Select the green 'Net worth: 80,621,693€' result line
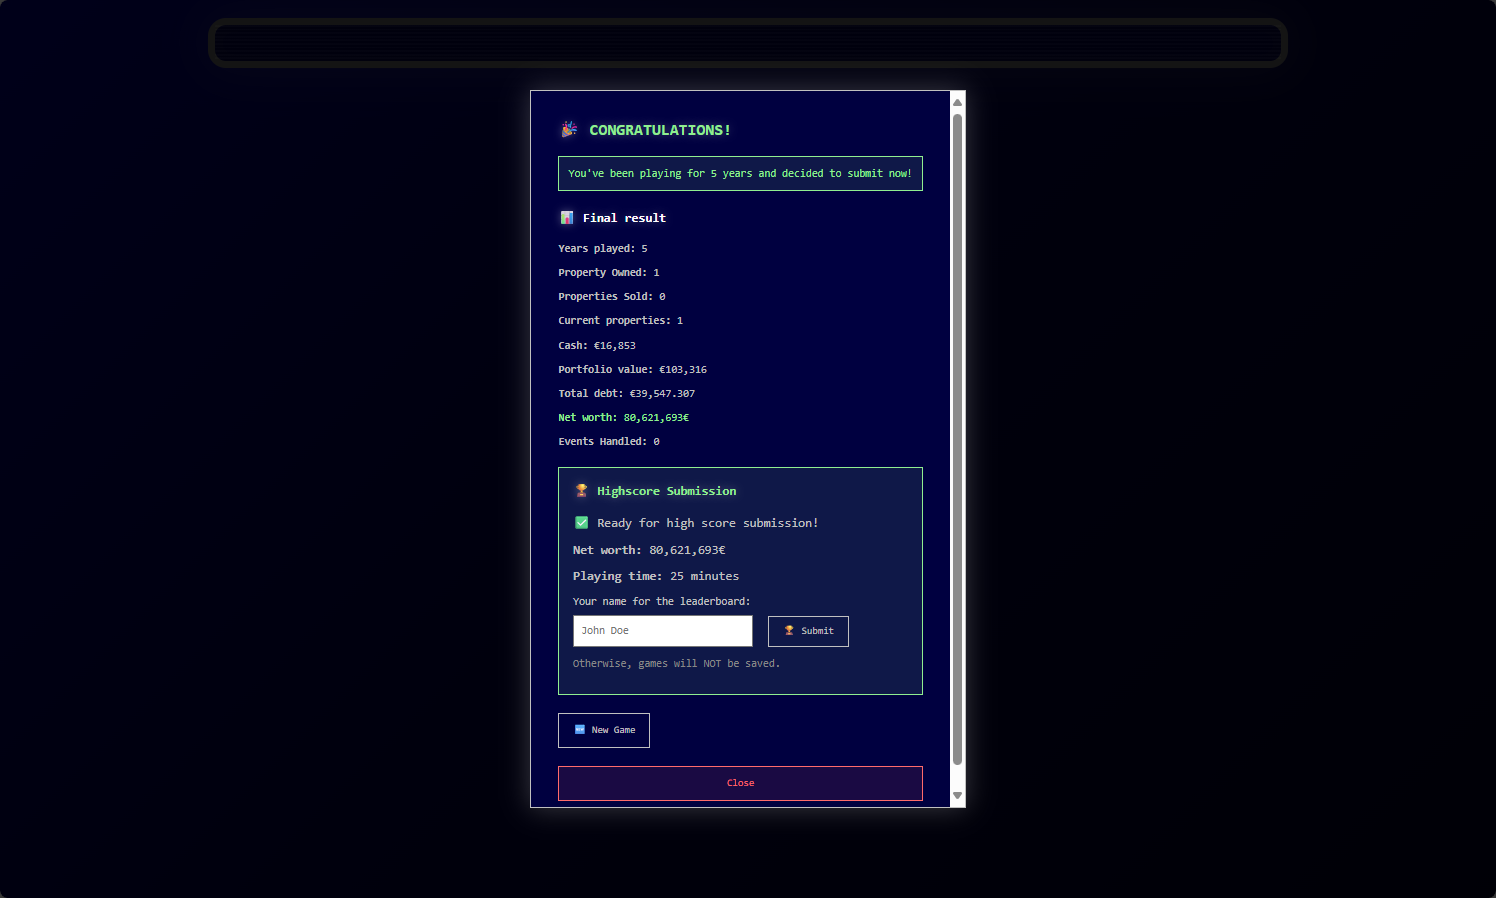The width and height of the screenshot is (1496, 898). point(624,418)
